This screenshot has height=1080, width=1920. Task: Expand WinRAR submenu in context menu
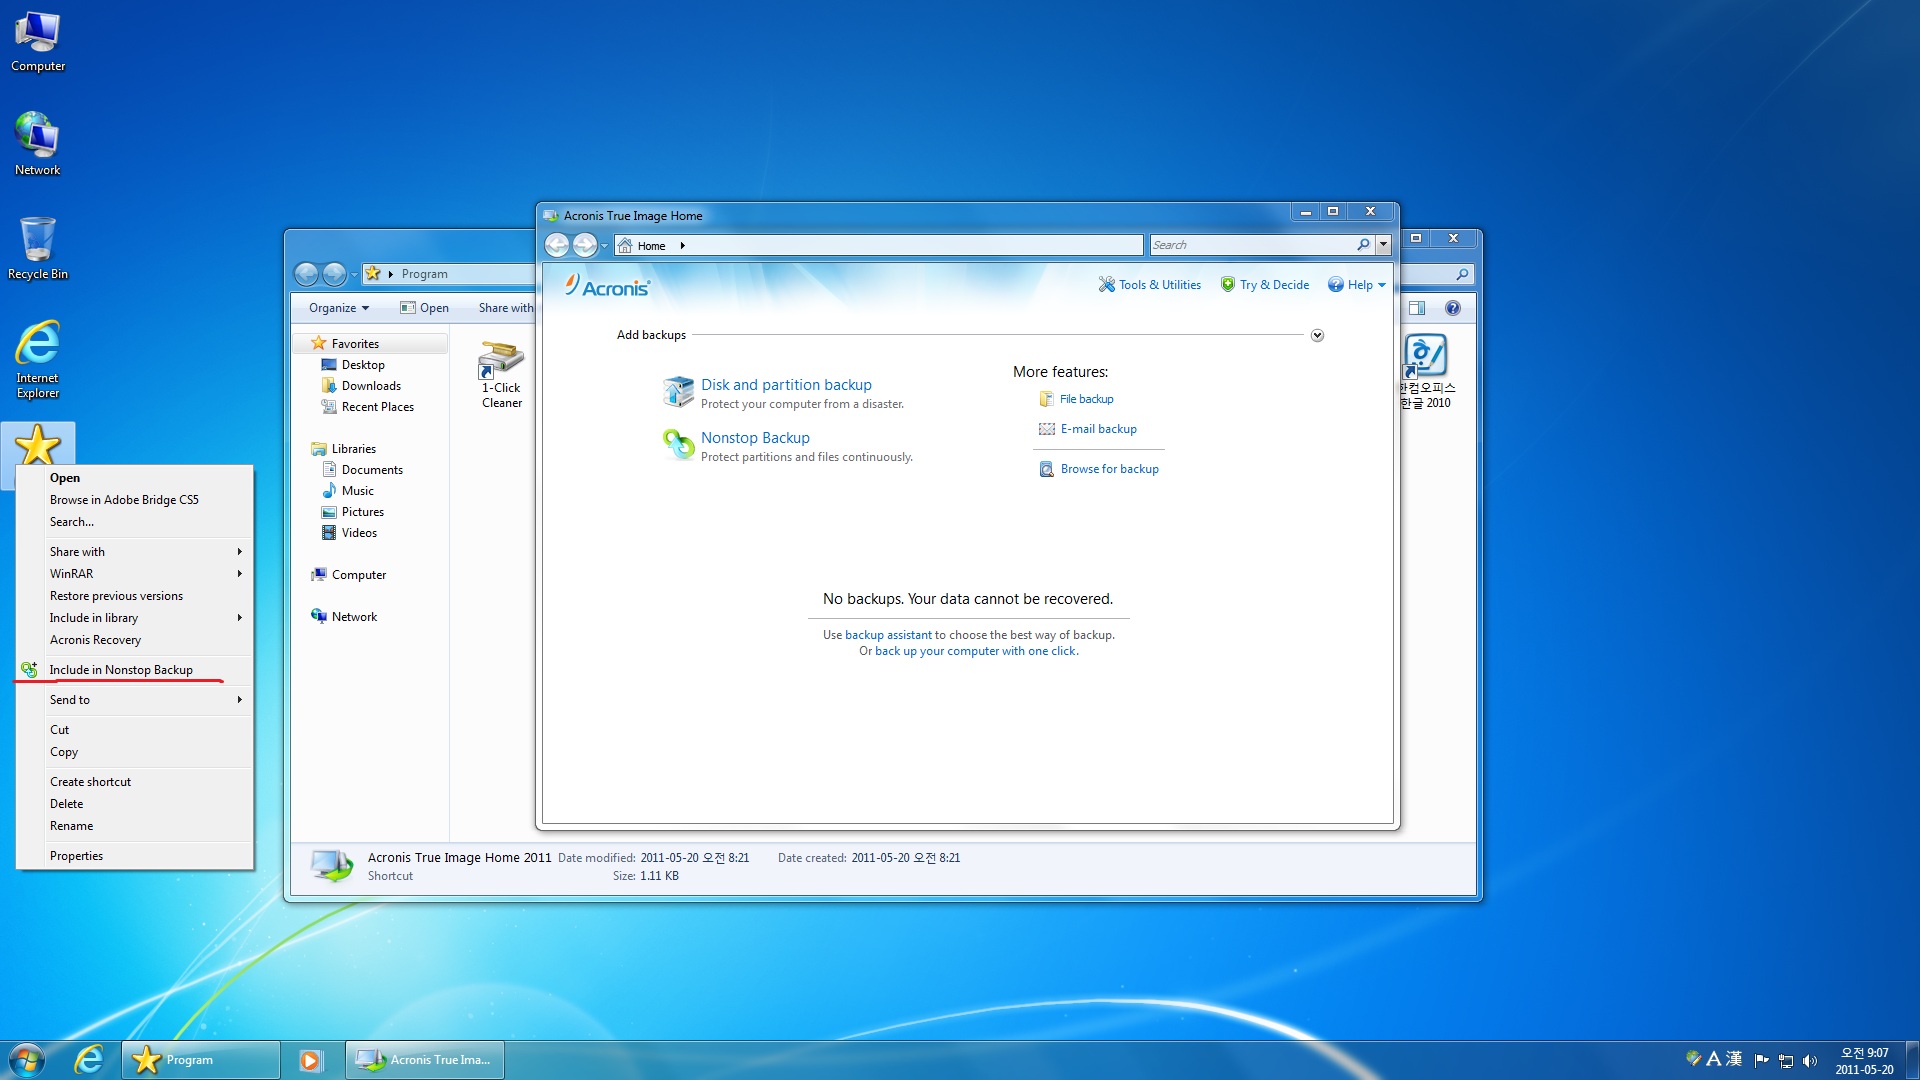click(x=134, y=574)
